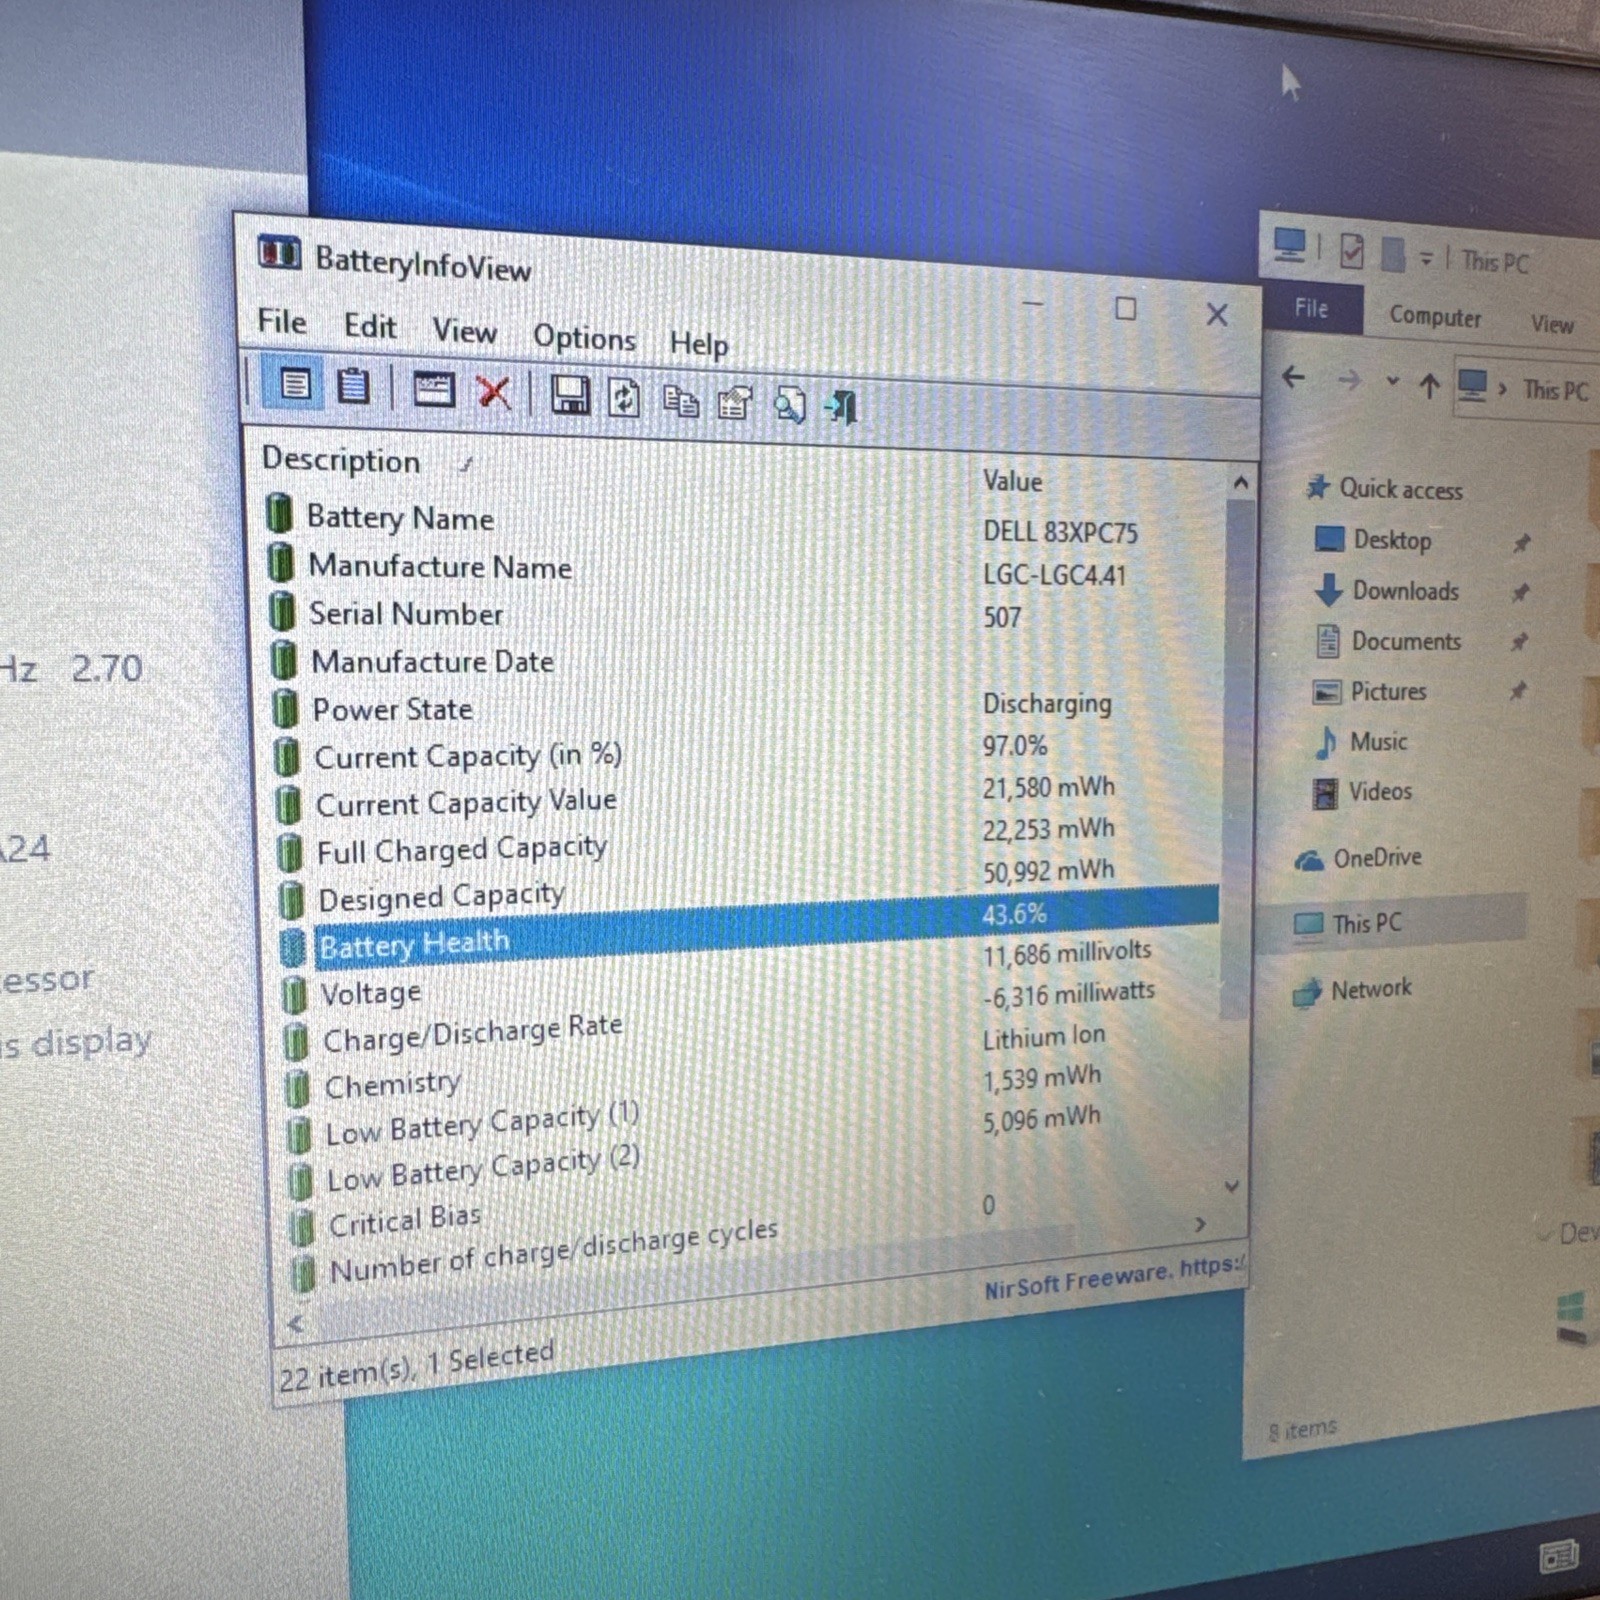Click the clipboard toolbar icon in BatteryInfoView
The image size is (1600, 1600).
(x=352, y=386)
